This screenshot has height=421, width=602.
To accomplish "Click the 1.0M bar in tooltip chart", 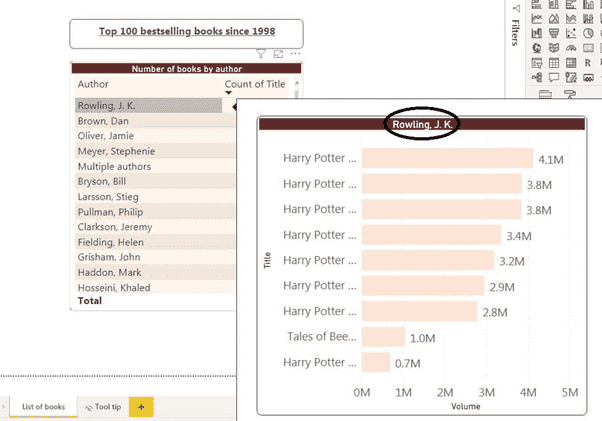I will pos(383,337).
